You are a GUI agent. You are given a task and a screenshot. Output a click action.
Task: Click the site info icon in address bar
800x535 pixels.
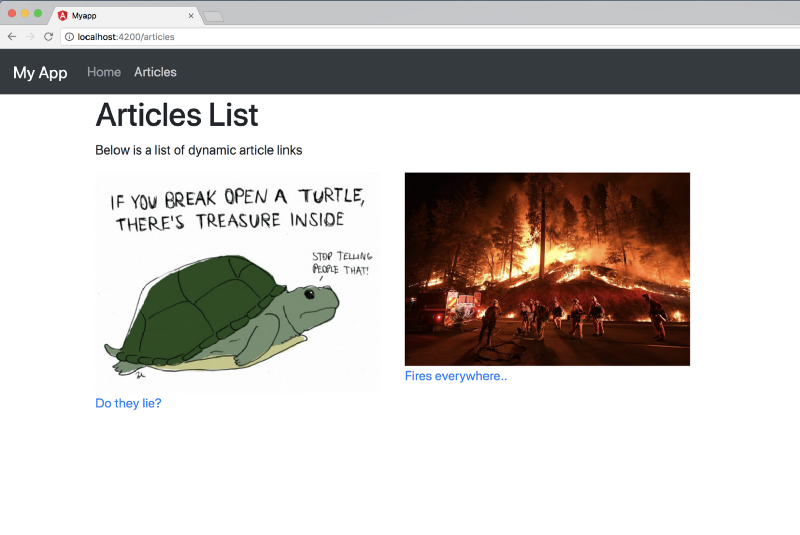[69, 37]
